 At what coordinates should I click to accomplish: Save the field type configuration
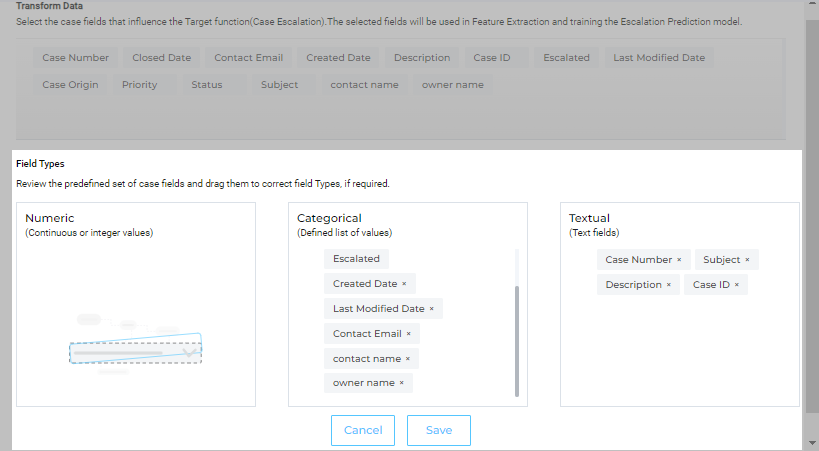pos(438,430)
